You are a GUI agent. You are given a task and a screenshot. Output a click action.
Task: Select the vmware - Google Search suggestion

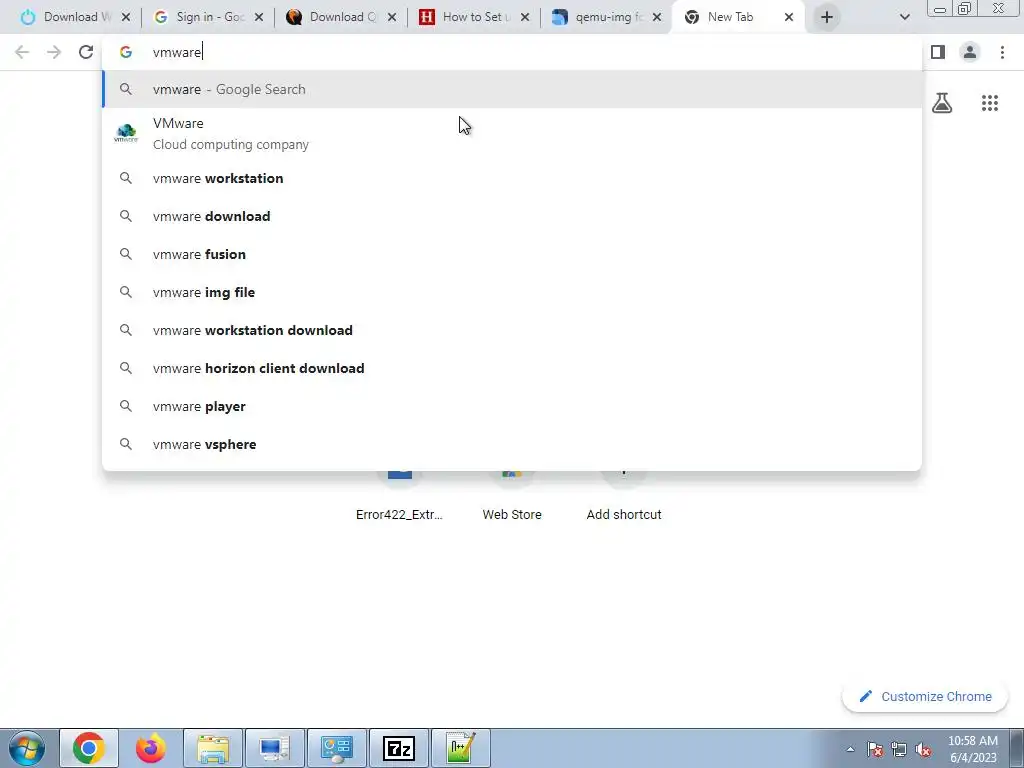point(512,89)
